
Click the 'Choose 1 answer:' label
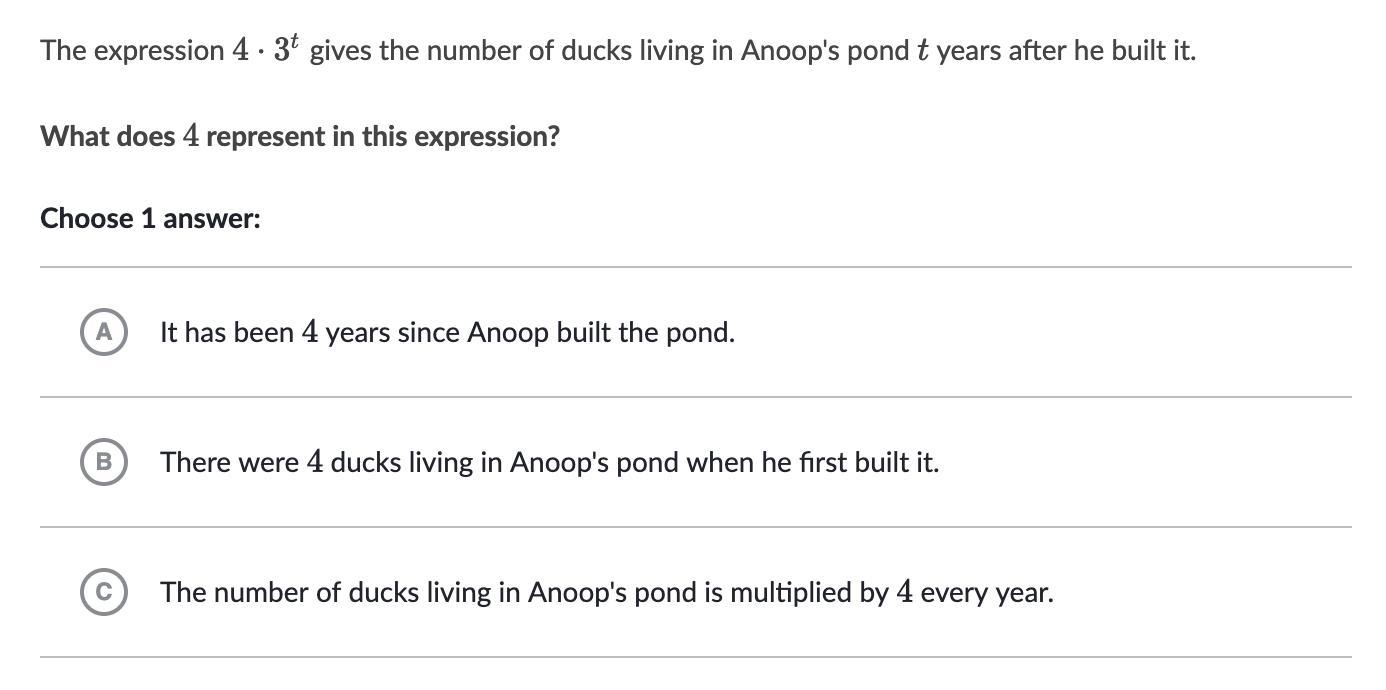(x=150, y=218)
